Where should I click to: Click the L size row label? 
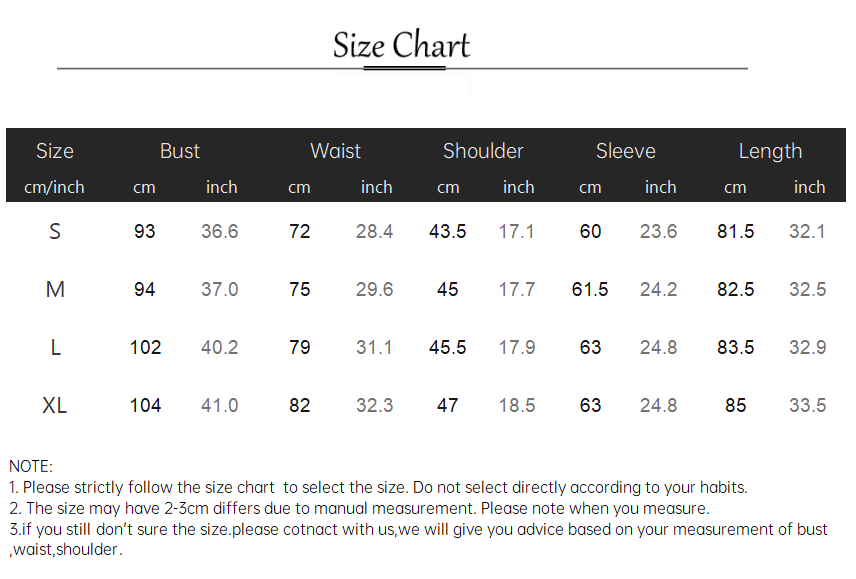55,347
